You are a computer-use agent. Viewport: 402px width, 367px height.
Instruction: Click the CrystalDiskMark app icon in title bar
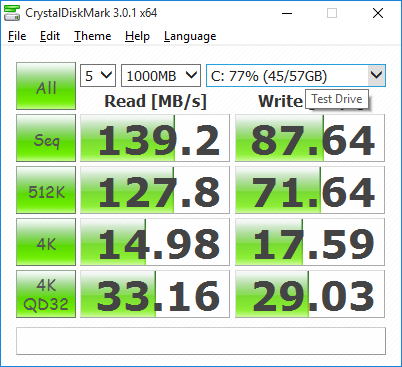(12, 13)
